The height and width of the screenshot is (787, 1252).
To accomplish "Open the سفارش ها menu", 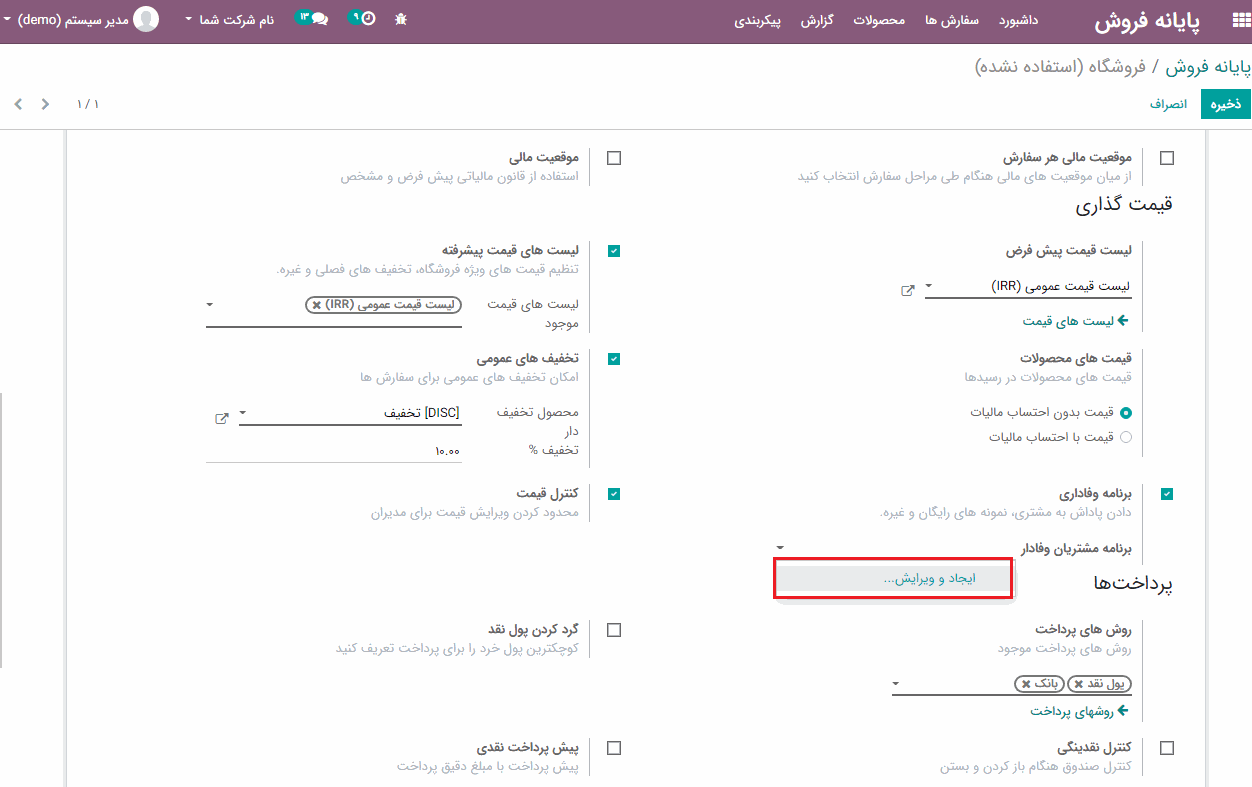I will [x=951, y=20].
